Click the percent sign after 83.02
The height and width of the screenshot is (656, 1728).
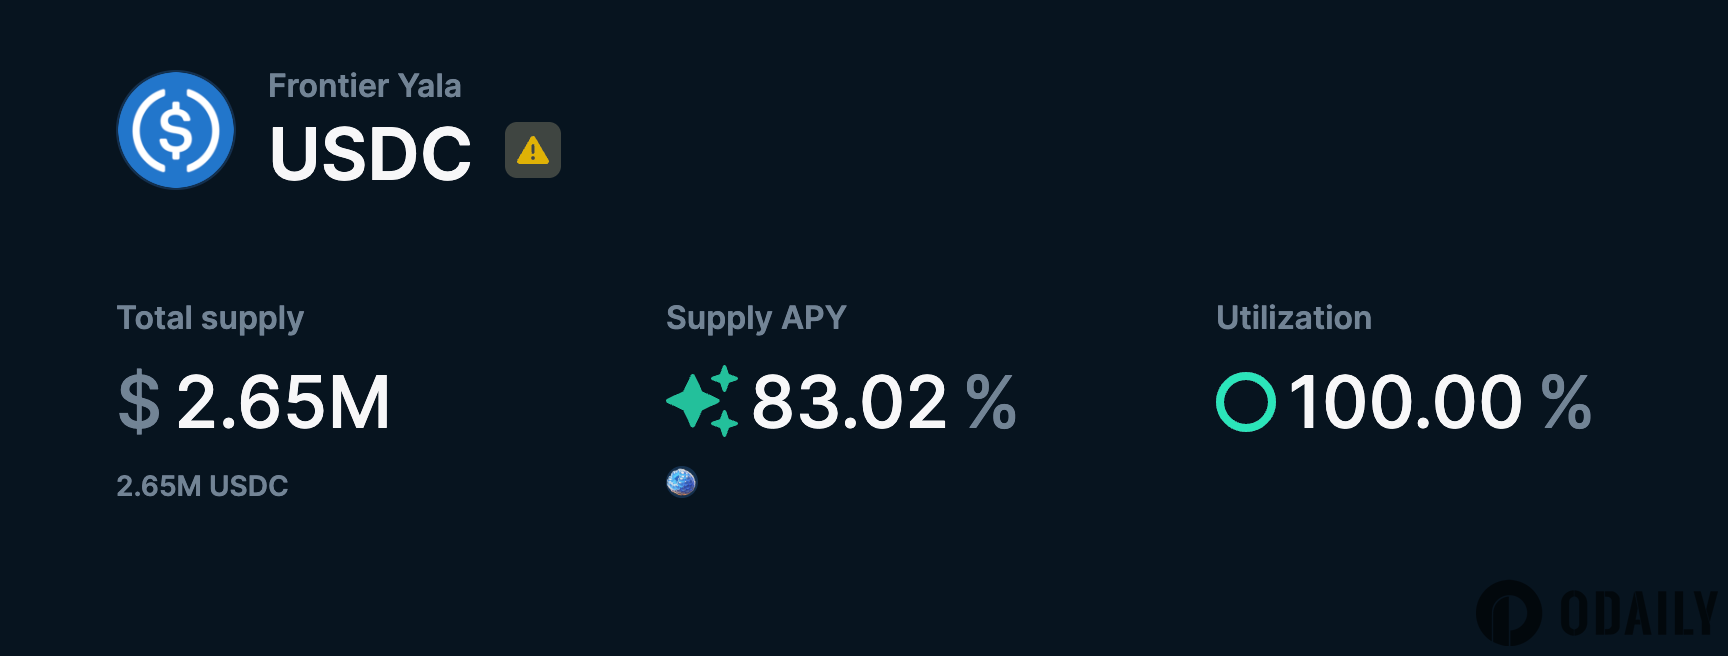pos(991,402)
